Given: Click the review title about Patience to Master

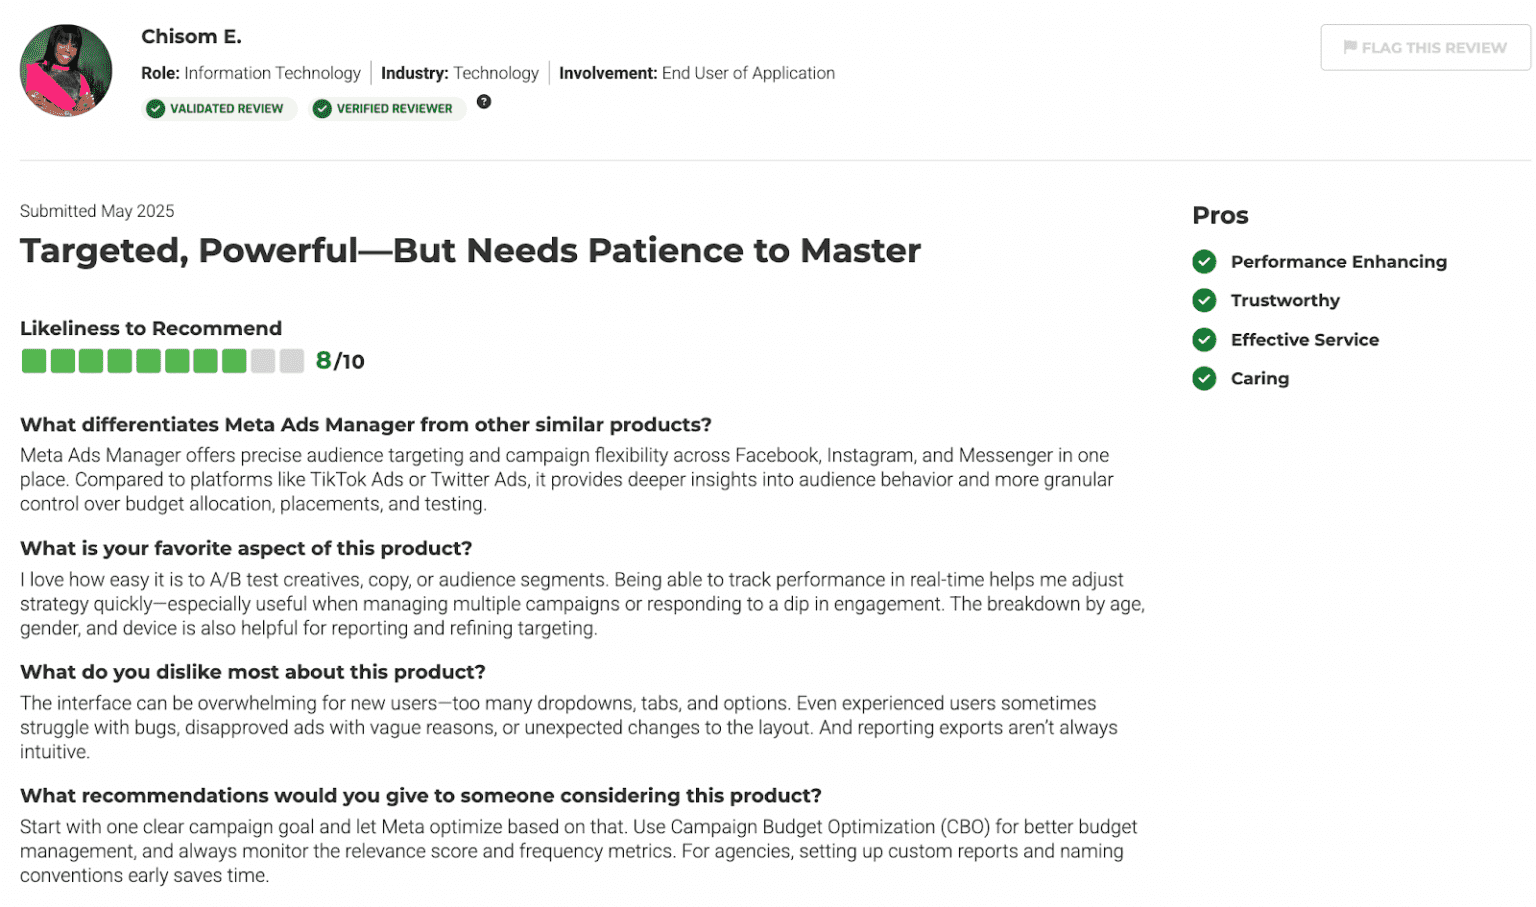Looking at the screenshot, I should 470,251.
